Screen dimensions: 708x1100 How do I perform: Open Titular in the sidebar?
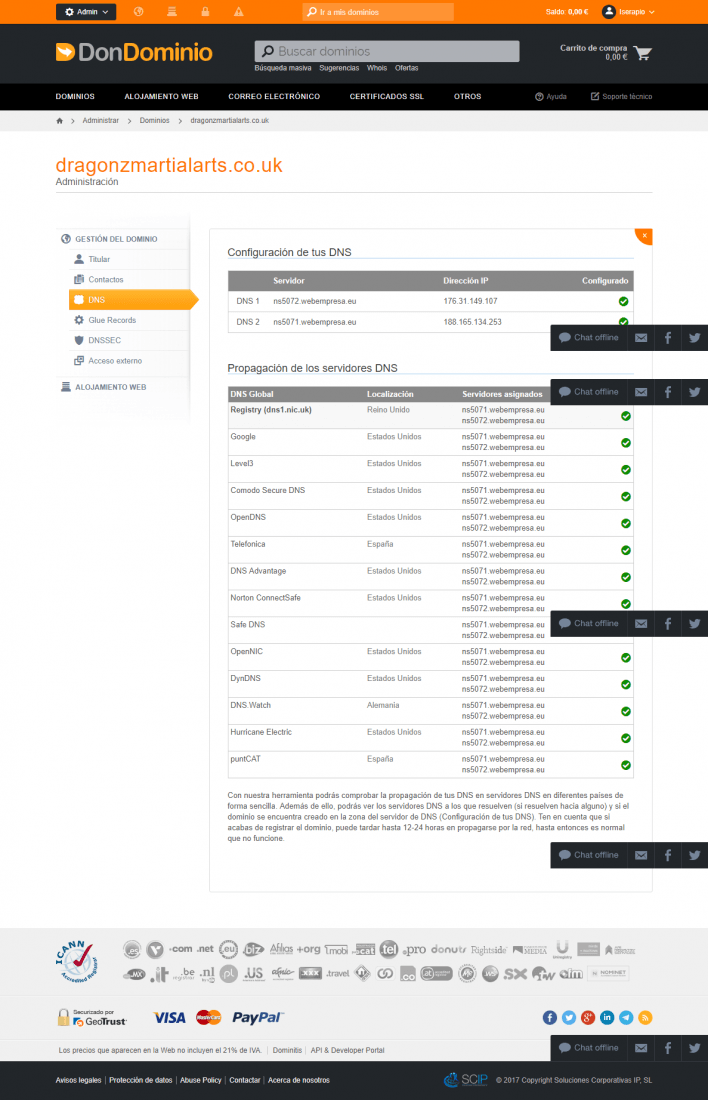[99, 260]
